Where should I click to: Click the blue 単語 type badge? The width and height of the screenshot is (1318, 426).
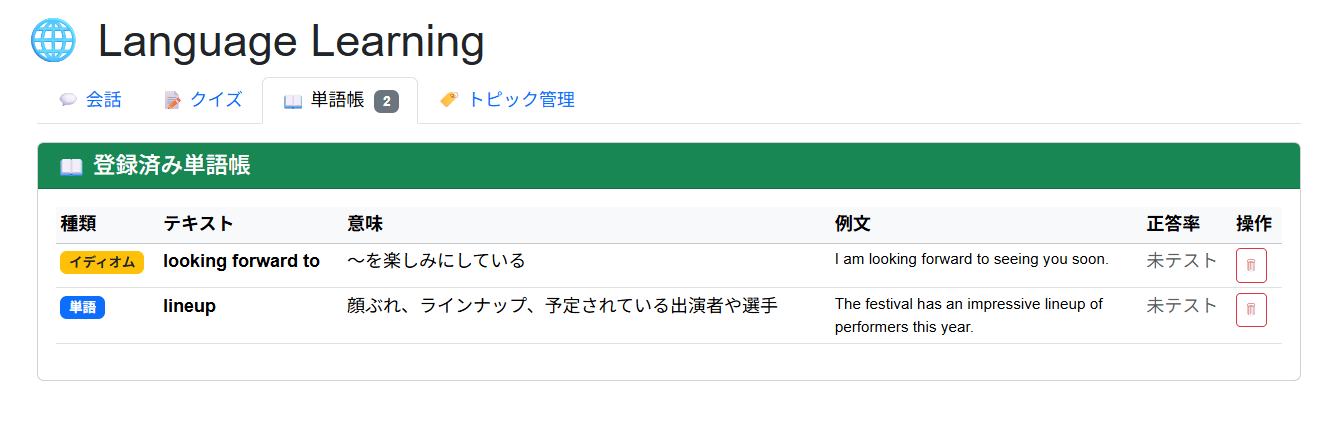point(82,307)
